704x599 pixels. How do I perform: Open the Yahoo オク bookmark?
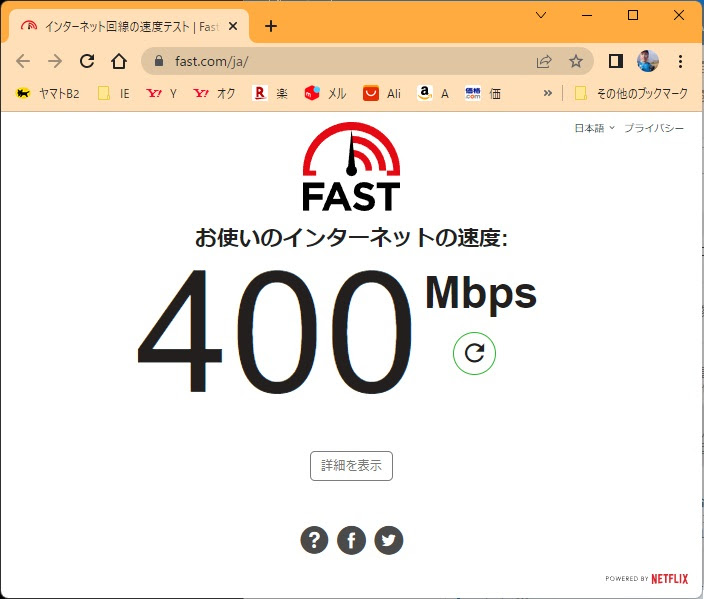(x=214, y=93)
